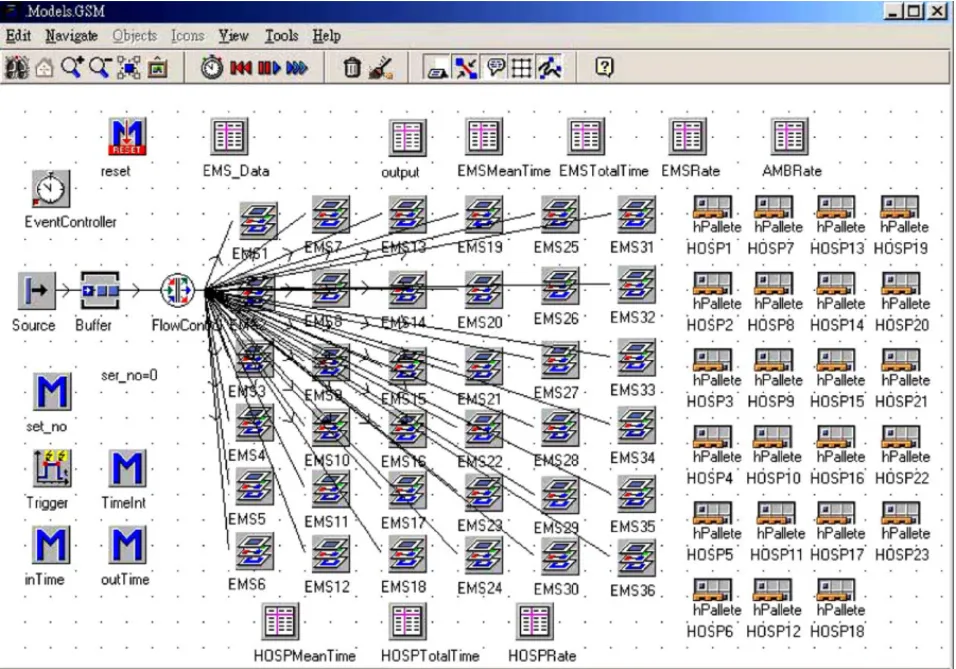Select the output table icon
This screenshot has width=956, height=669.
[x=407, y=137]
